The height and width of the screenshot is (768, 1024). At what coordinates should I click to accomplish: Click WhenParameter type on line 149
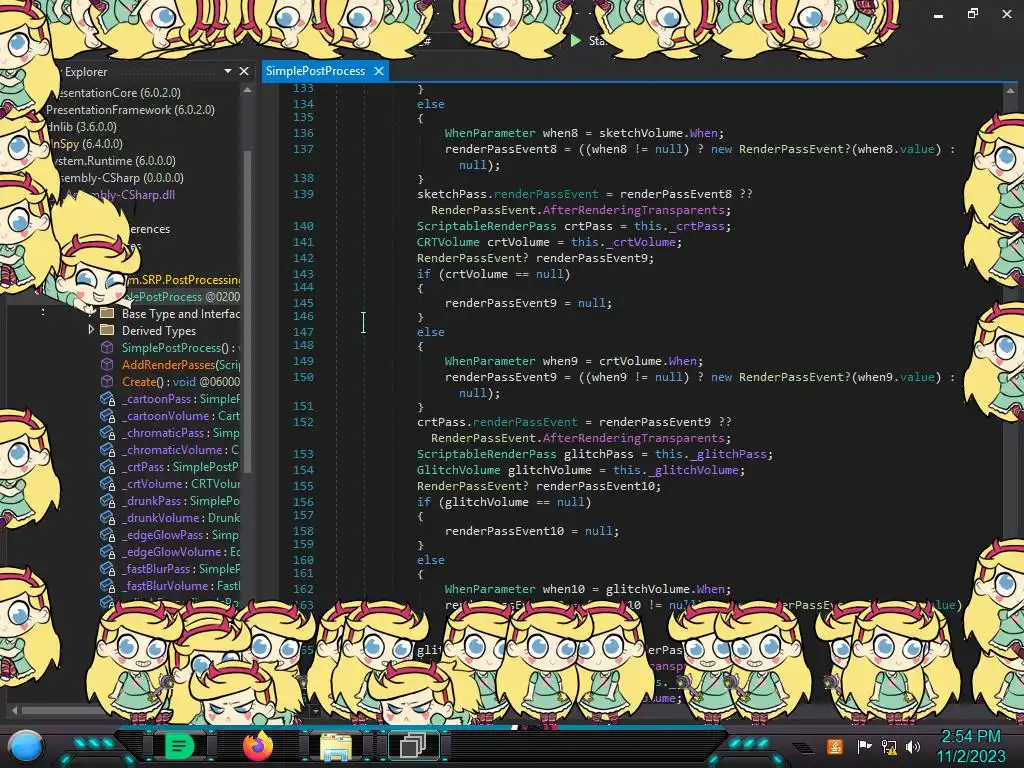tap(490, 360)
